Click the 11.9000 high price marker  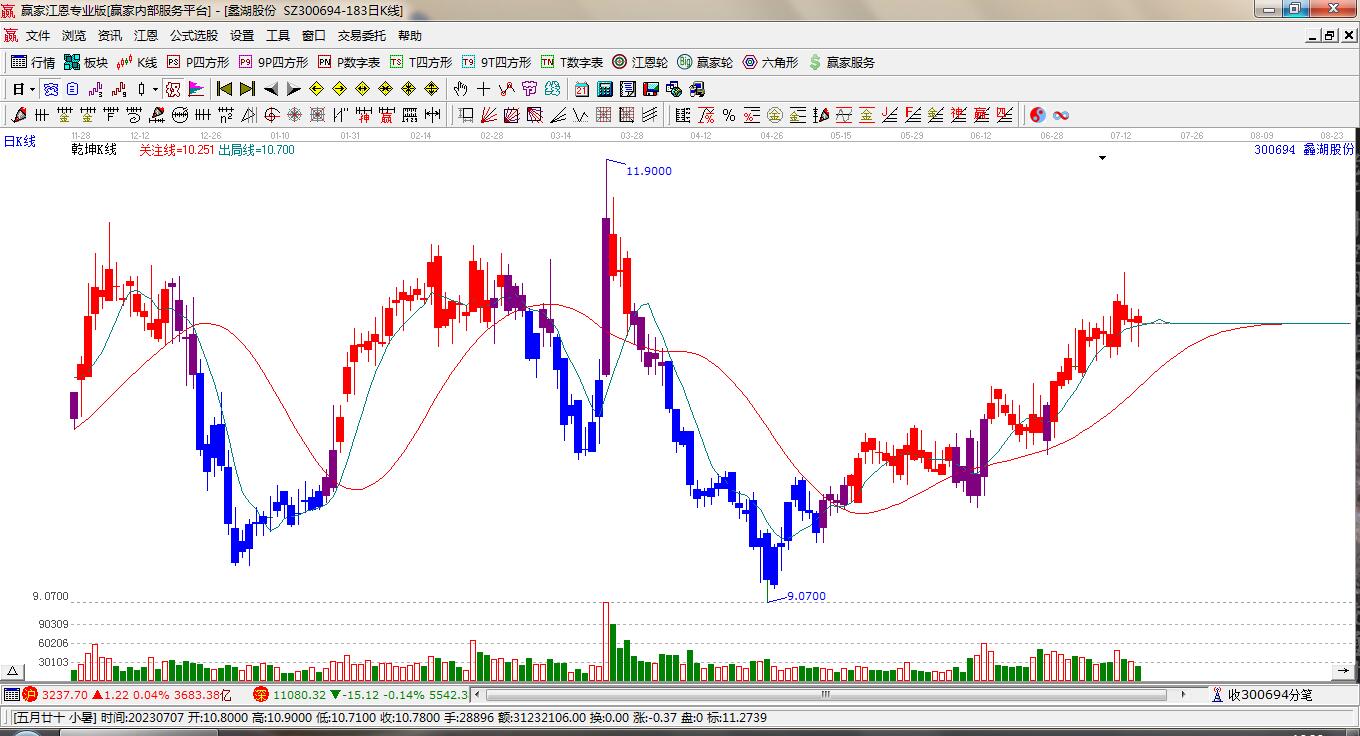click(649, 171)
